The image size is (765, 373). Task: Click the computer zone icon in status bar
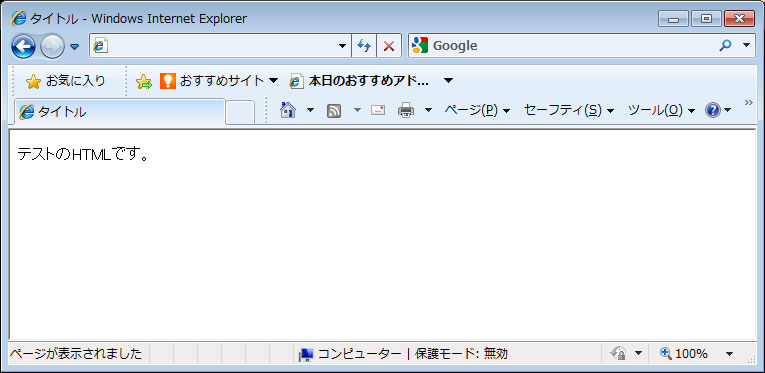click(306, 354)
